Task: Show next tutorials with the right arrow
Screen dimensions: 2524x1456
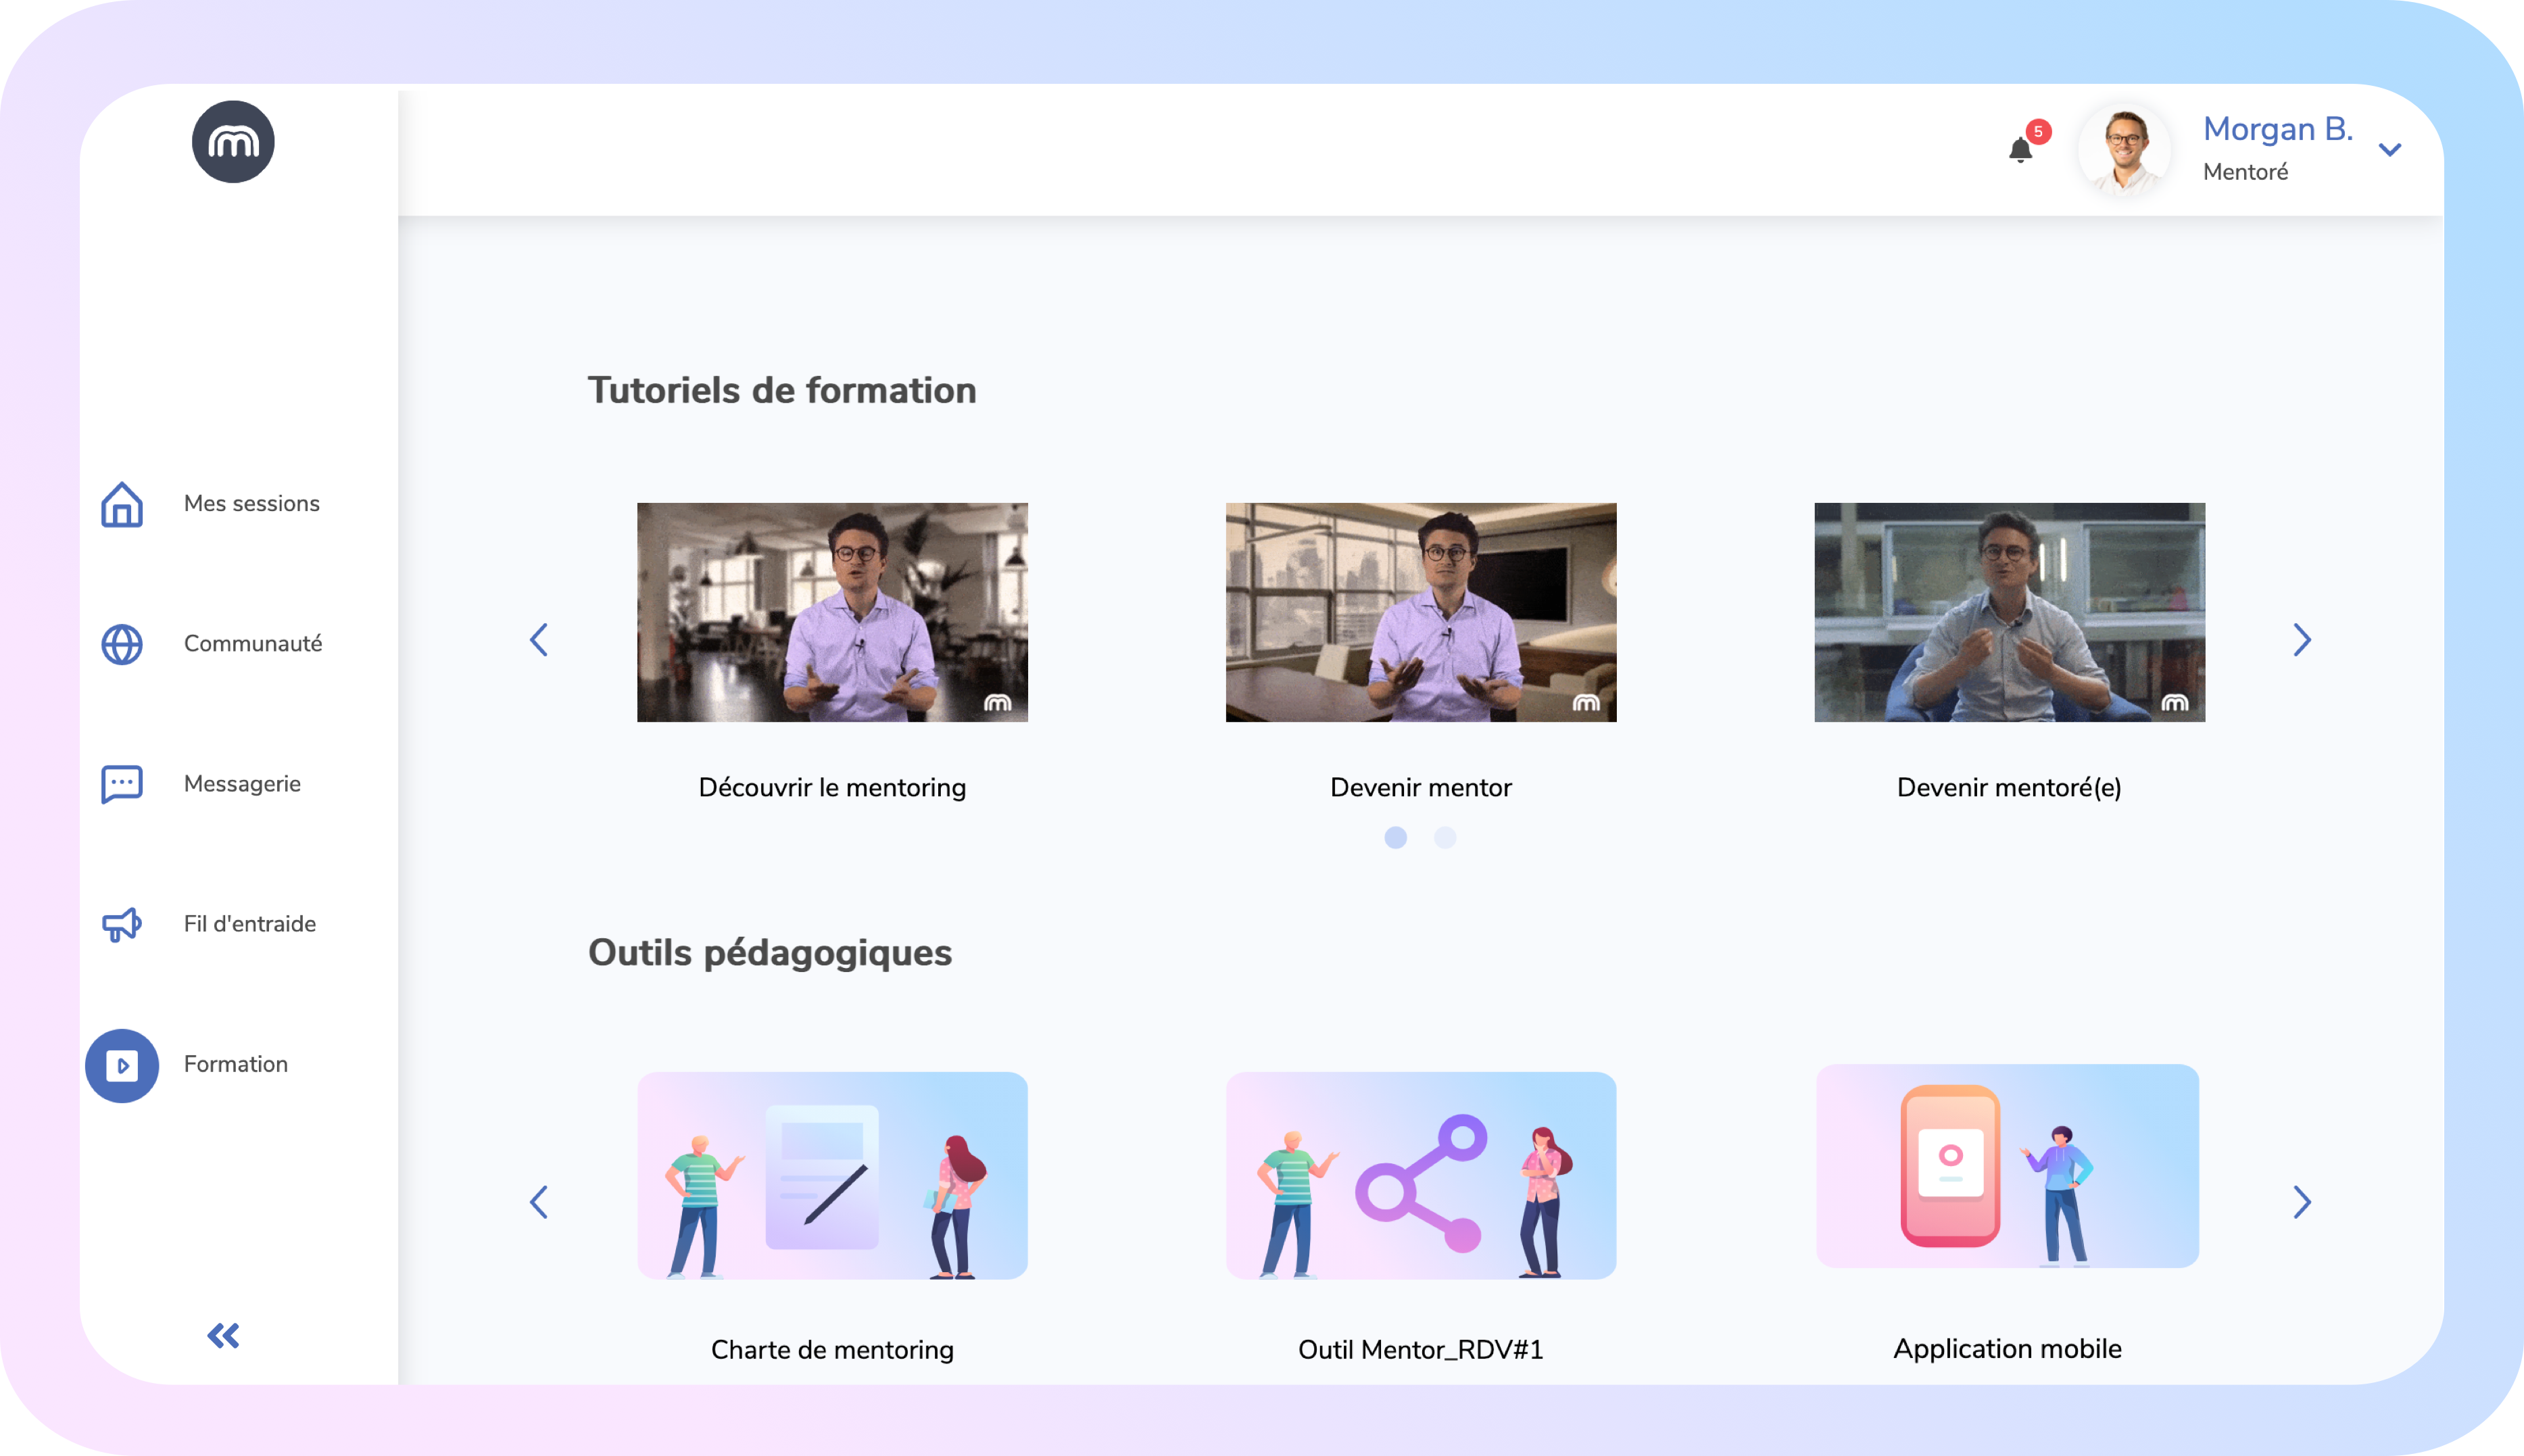Action: click(x=2302, y=640)
